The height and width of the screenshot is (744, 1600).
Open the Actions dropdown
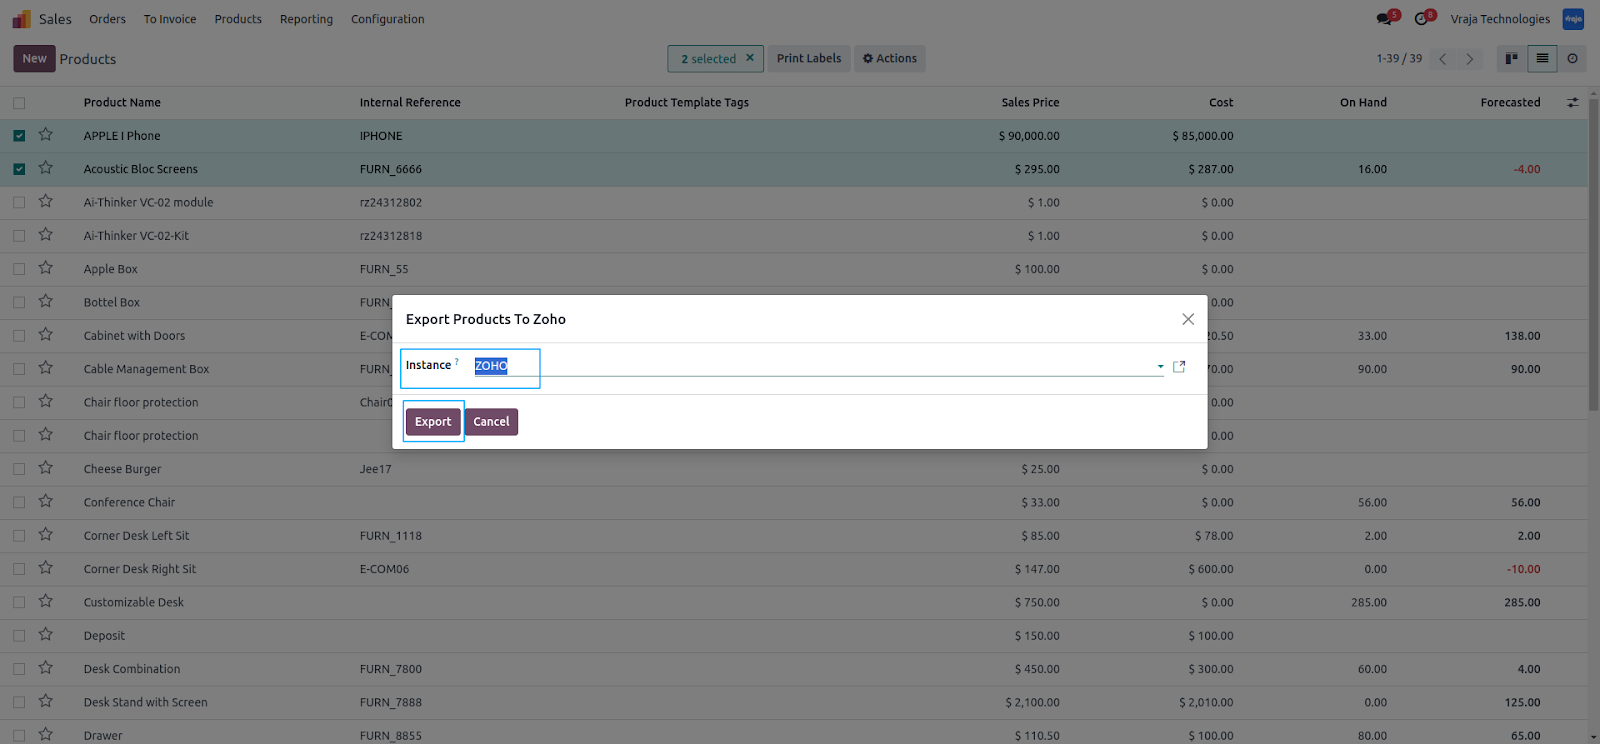(x=890, y=59)
